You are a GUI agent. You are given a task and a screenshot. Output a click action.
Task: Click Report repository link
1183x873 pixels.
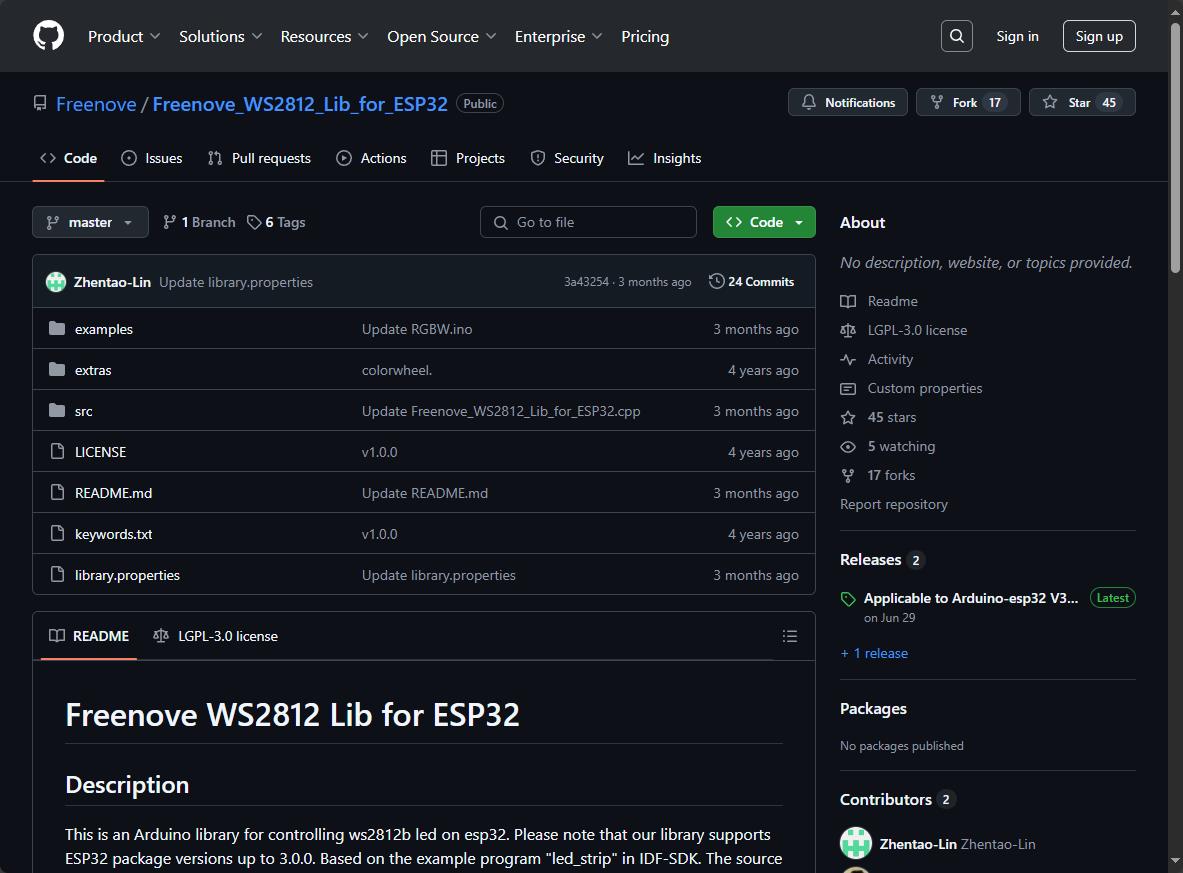(x=893, y=504)
